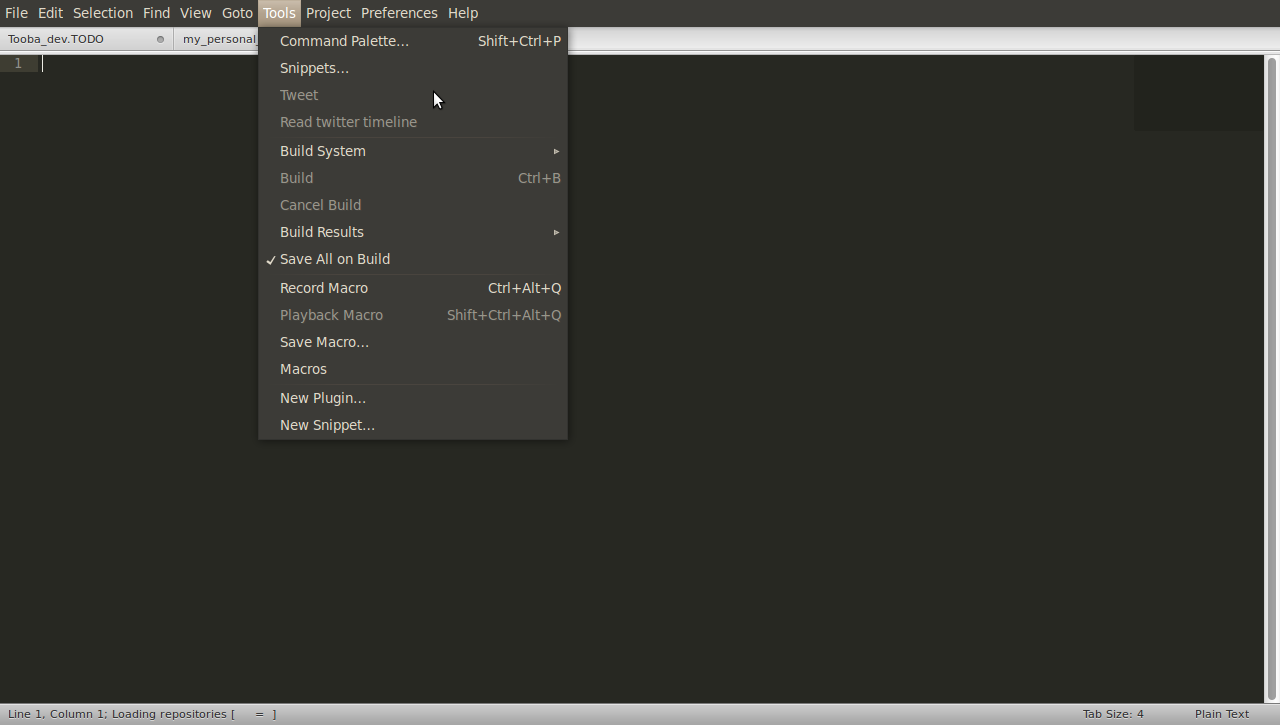Viewport: 1280px width, 725px height.
Task: Select New Plugin... entry
Action: (413, 398)
